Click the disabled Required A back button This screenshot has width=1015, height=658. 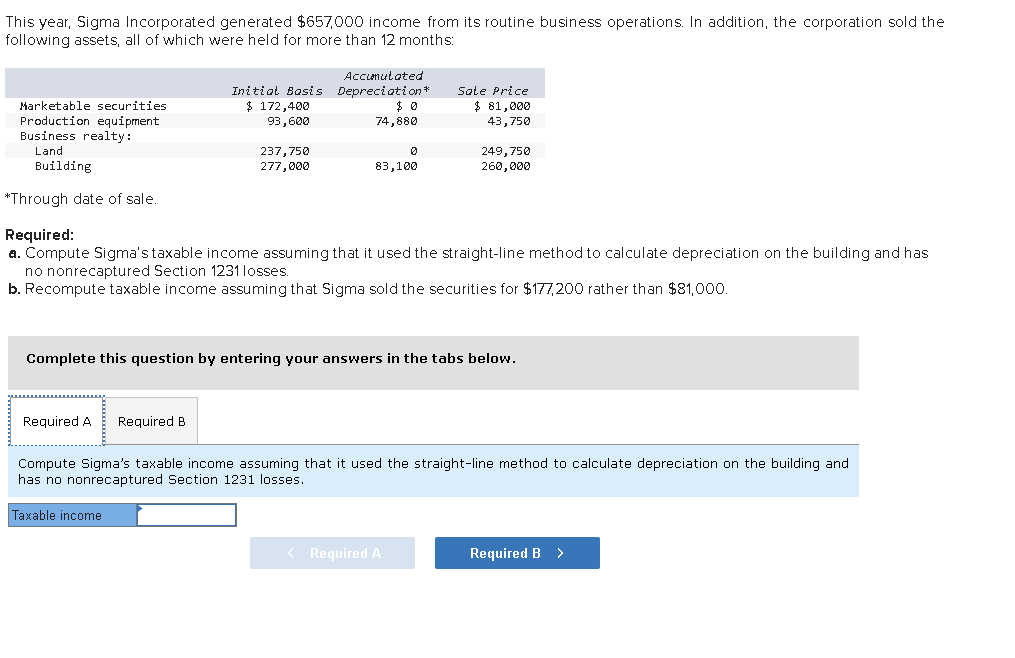(x=332, y=552)
